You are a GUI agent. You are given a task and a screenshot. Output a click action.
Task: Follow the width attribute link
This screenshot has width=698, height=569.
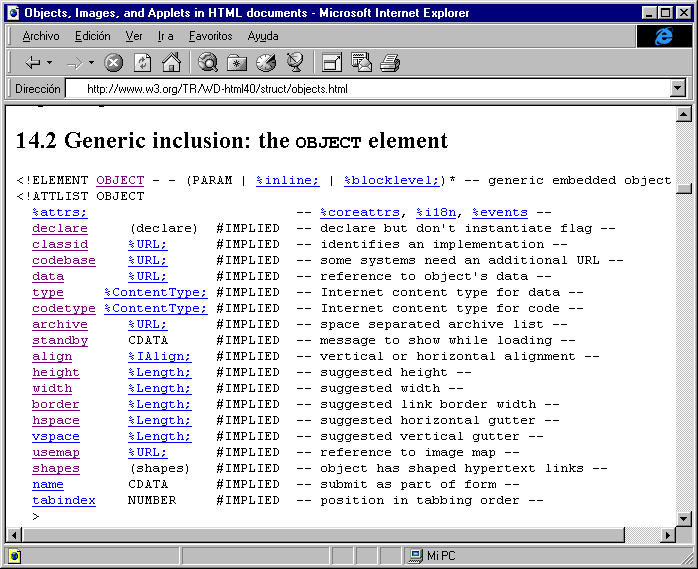pyautogui.click(x=52, y=389)
